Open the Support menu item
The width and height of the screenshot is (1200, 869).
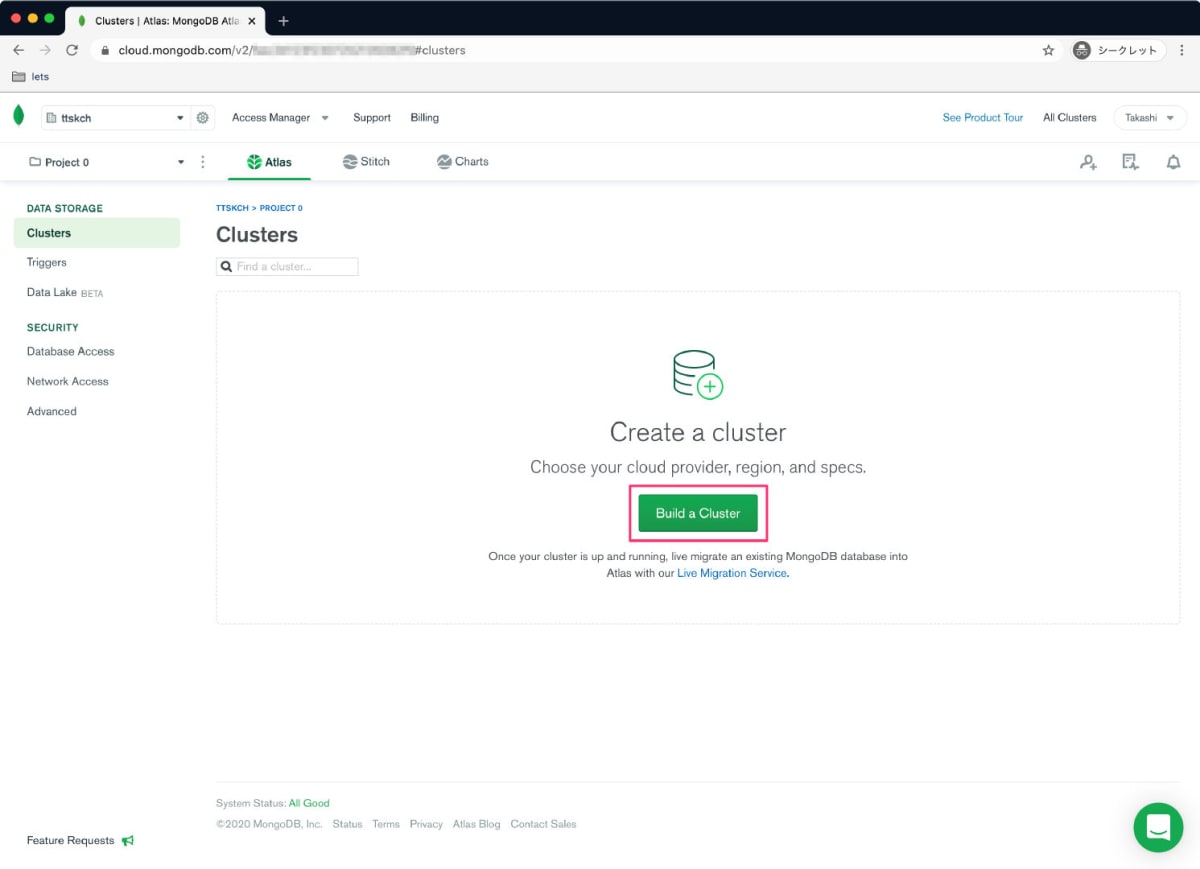[x=372, y=118]
